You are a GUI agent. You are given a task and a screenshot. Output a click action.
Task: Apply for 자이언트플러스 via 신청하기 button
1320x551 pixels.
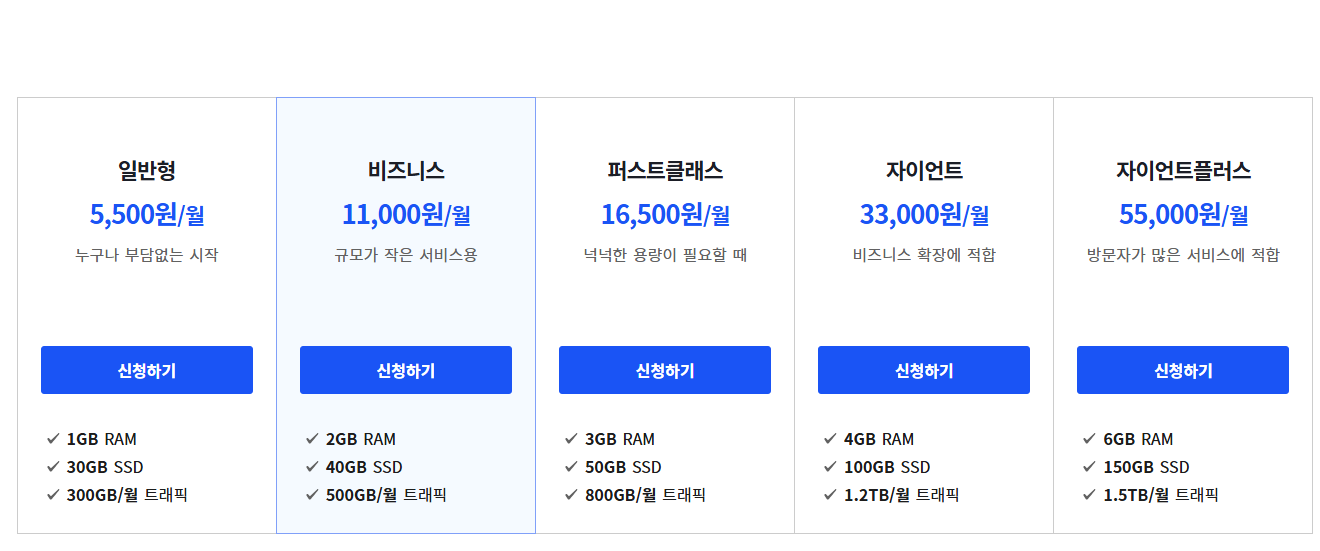pos(1182,370)
